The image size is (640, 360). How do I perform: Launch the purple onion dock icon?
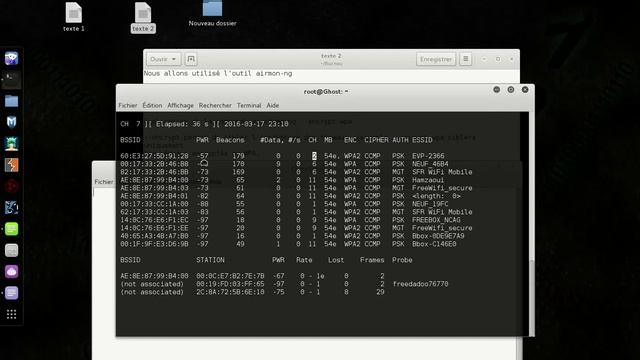coord(11,271)
